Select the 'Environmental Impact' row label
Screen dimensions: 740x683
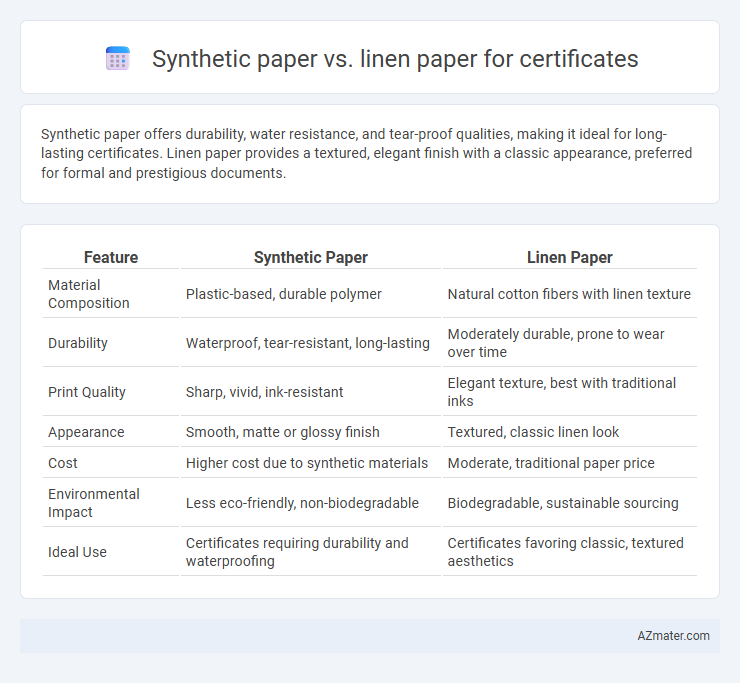(93, 503)
